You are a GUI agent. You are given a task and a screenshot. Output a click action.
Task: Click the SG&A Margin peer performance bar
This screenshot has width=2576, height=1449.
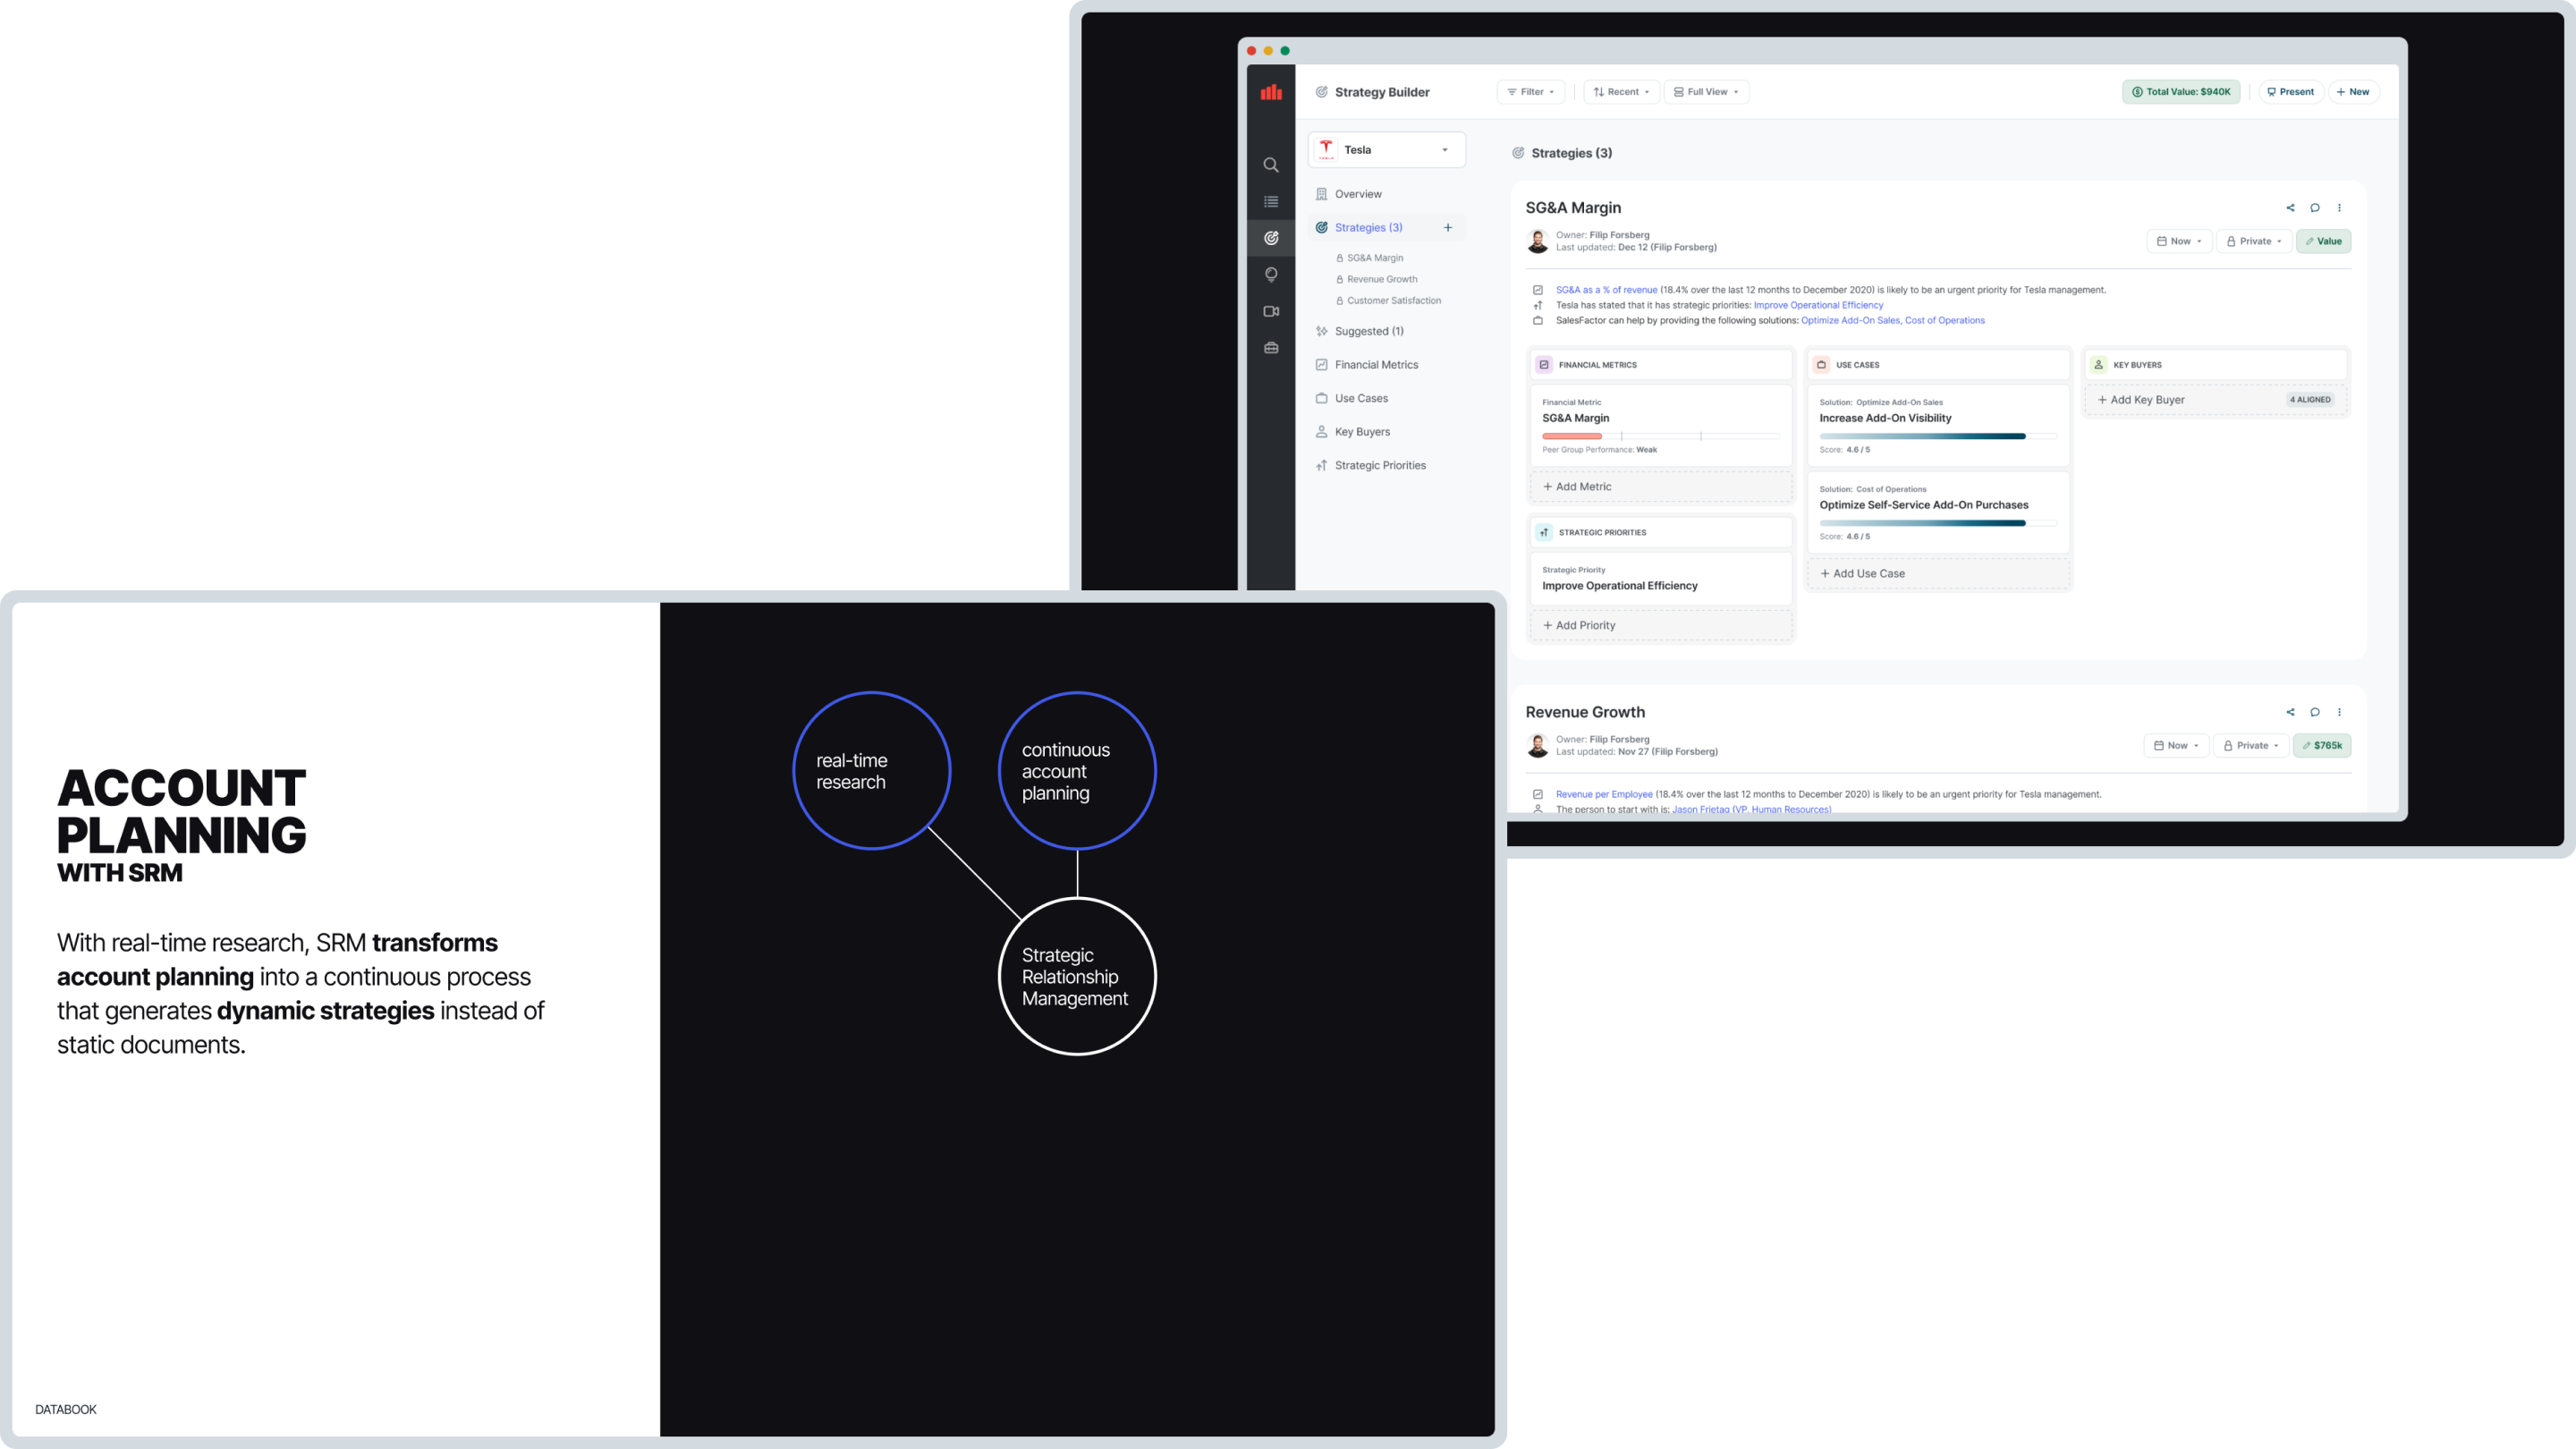tap(1661, 436)
